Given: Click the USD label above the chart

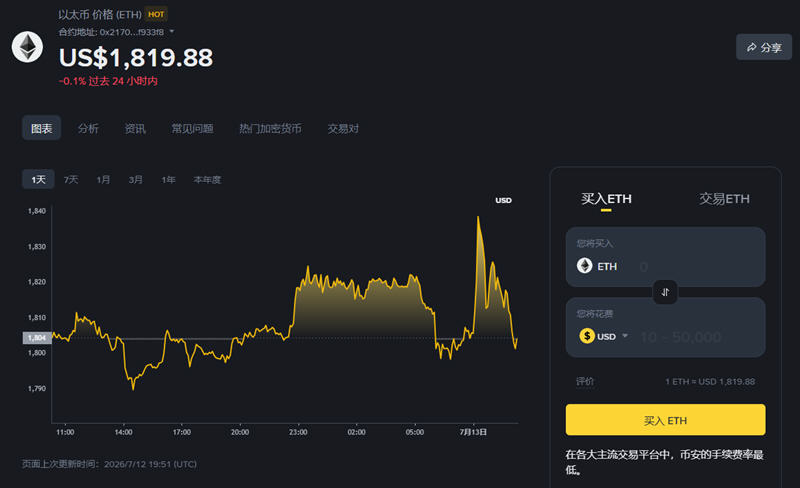Looking at the screenshot, I should [x=503, y=200].
